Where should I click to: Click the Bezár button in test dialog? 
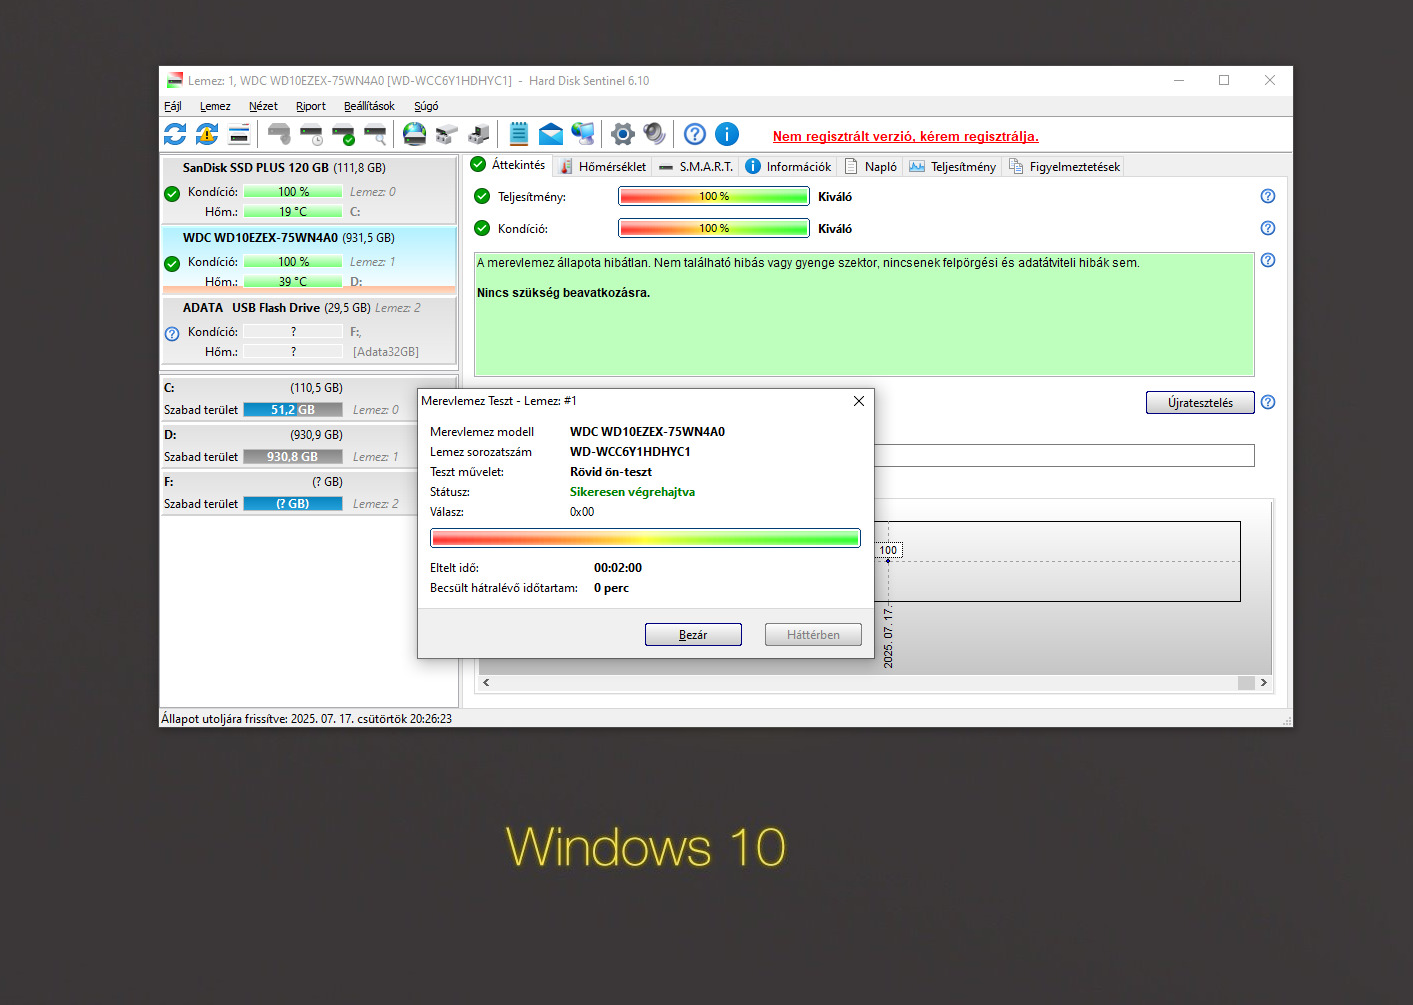693,635
